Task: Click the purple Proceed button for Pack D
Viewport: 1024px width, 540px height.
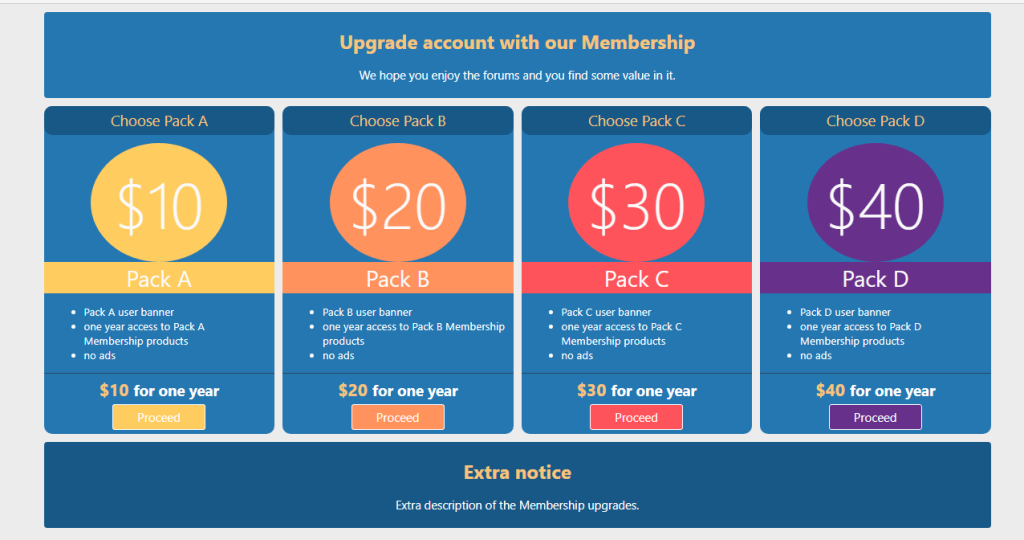Action: [x=875, y=417]
